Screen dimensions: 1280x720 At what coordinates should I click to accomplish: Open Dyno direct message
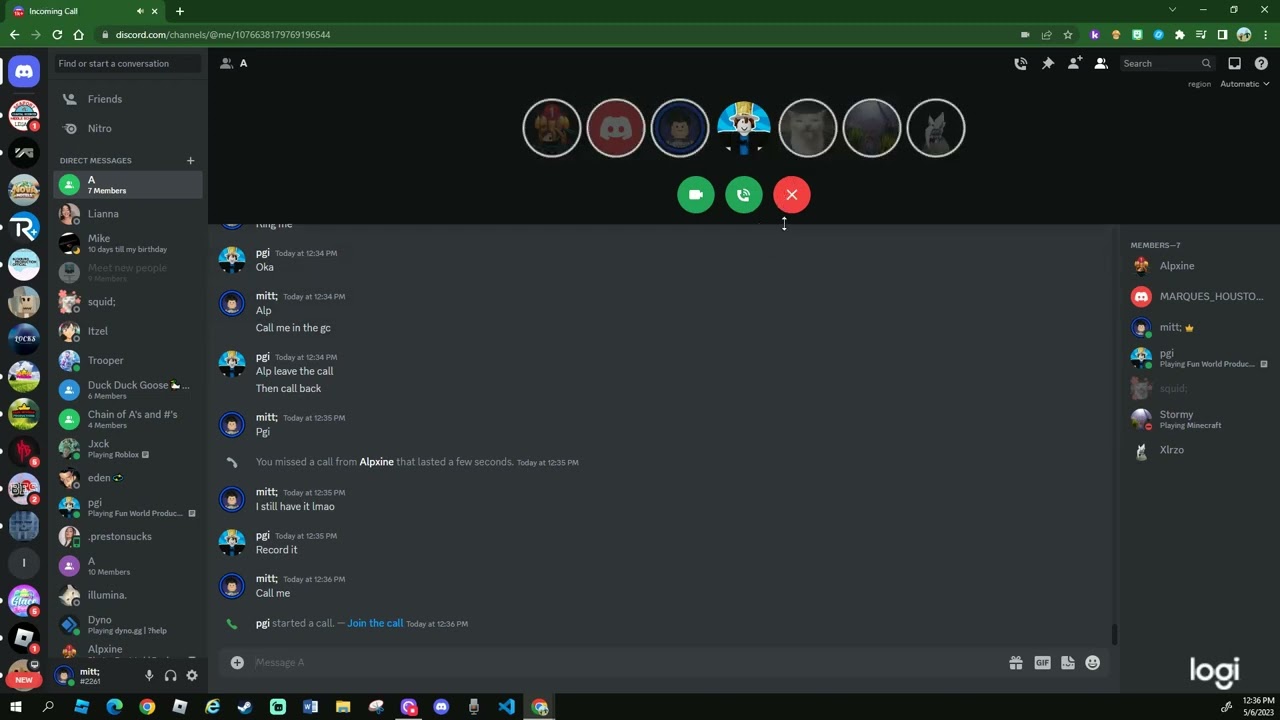(128, 624)
